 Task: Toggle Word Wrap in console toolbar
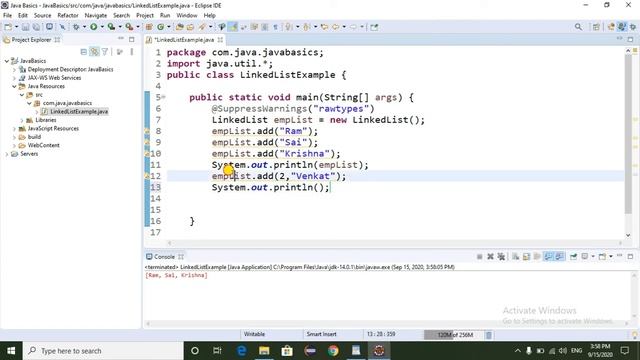(537, 256)
